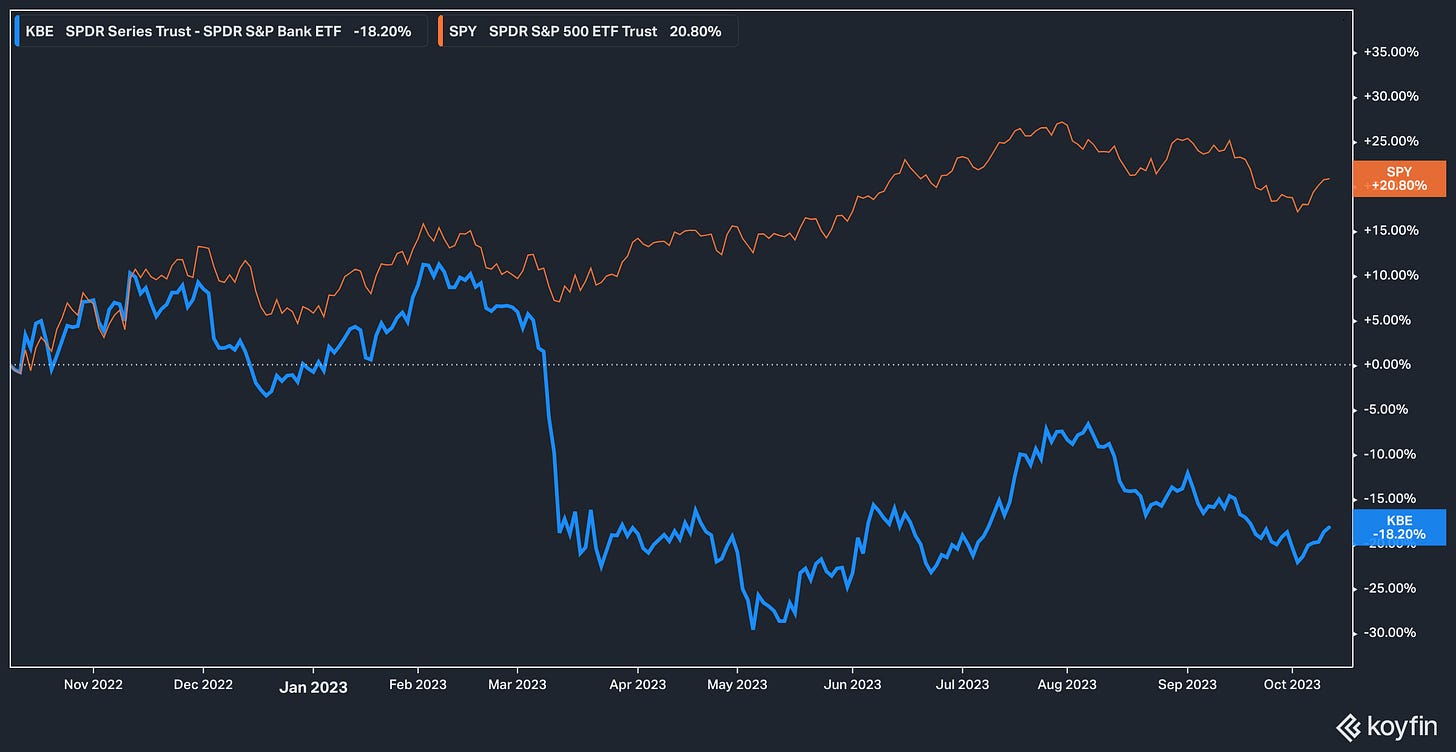
Task: Click the SPY 20.80% legend value
Action: coord(697,31)
